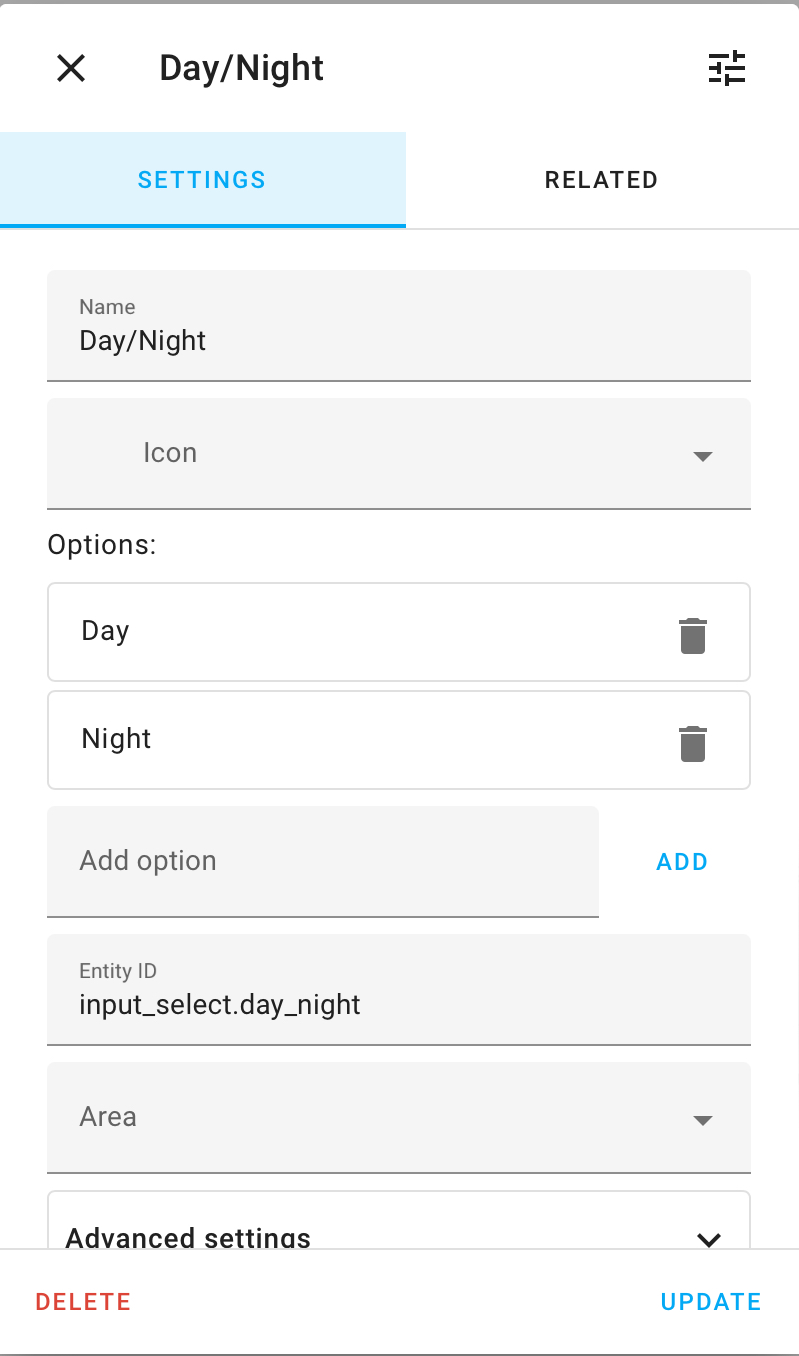799x1356 pixels.
Task: Switch to the Related tab
Action: coord(601,180)
